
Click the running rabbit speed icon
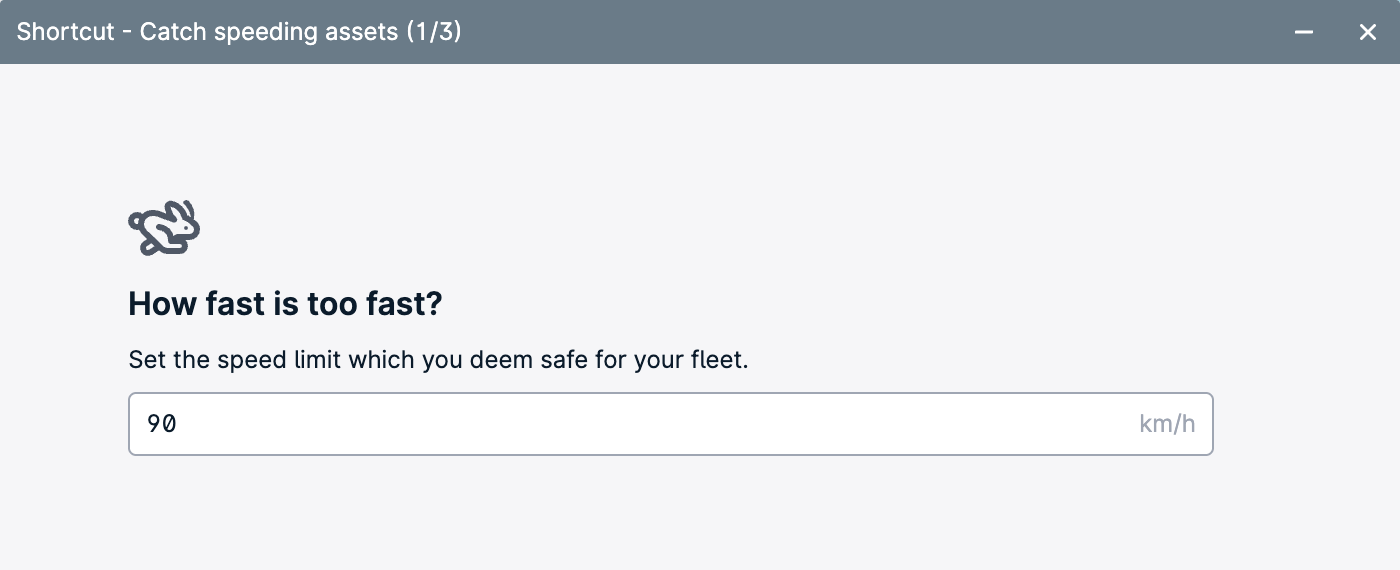[x=165, y=228]
